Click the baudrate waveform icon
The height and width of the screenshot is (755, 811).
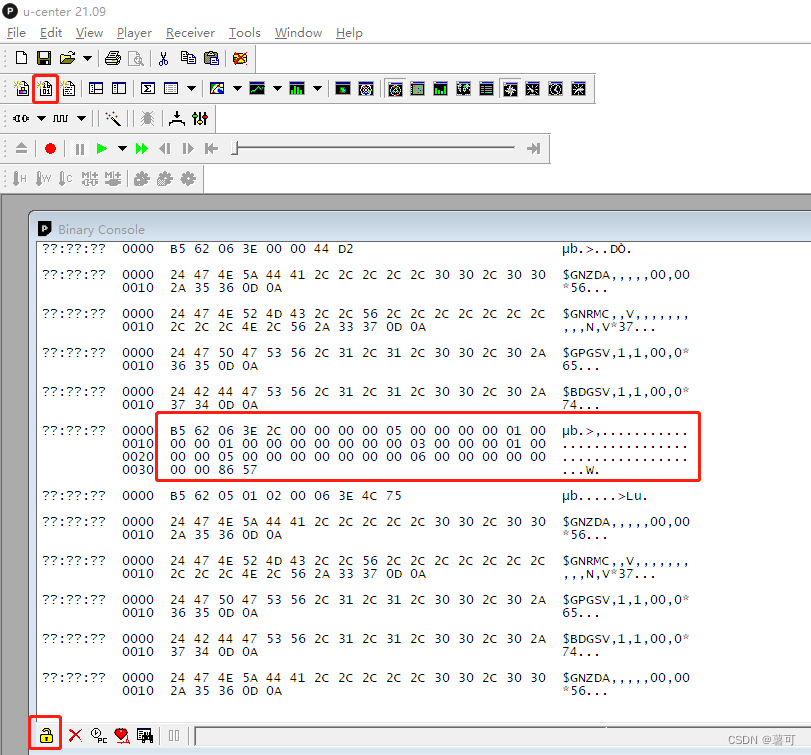[61, 118]
